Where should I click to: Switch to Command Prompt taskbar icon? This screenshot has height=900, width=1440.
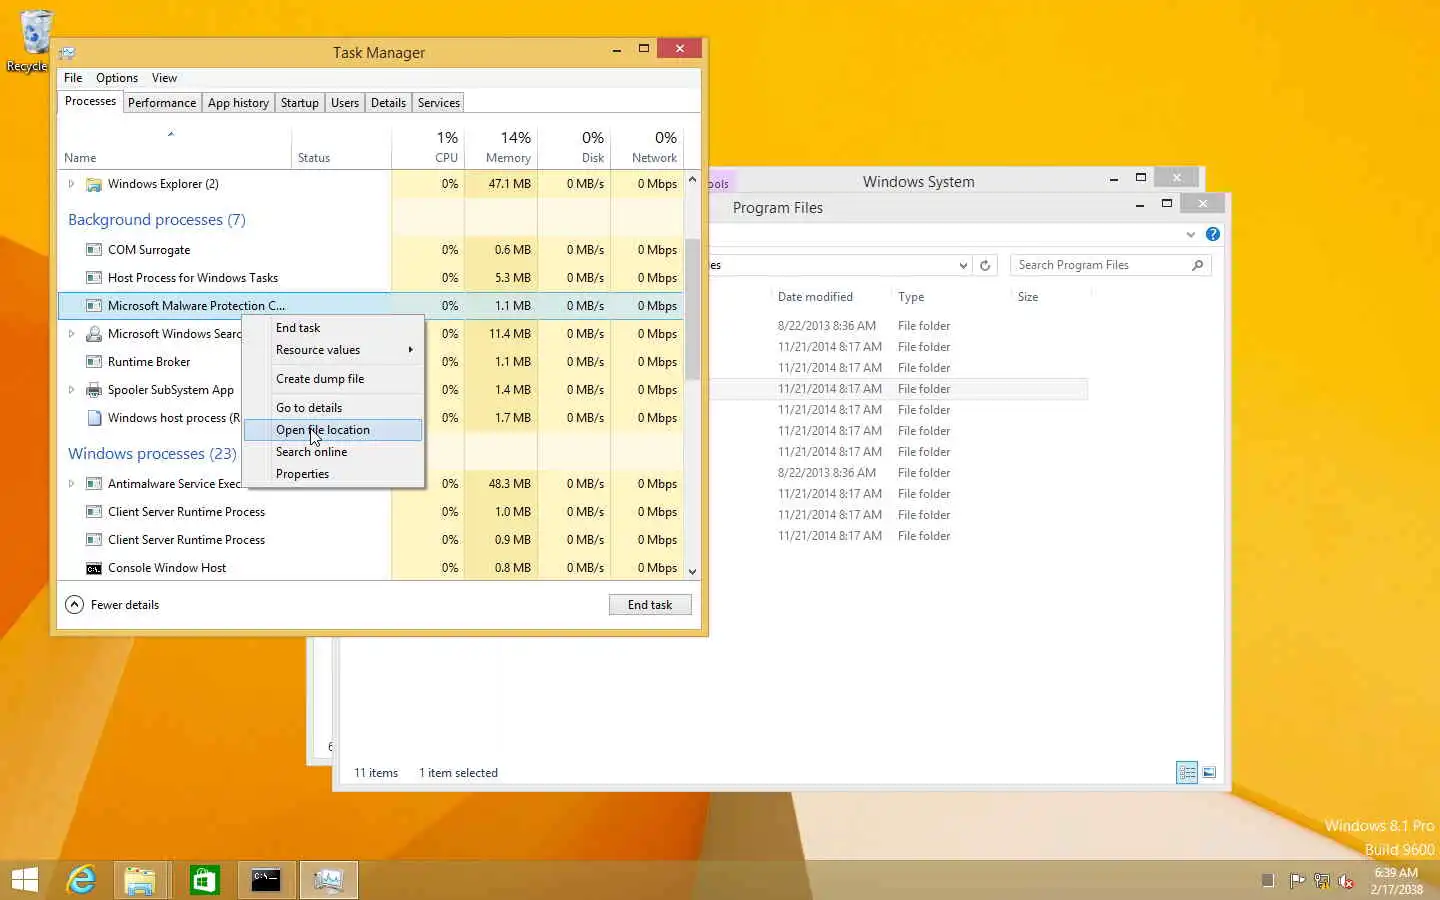point(266,880)
